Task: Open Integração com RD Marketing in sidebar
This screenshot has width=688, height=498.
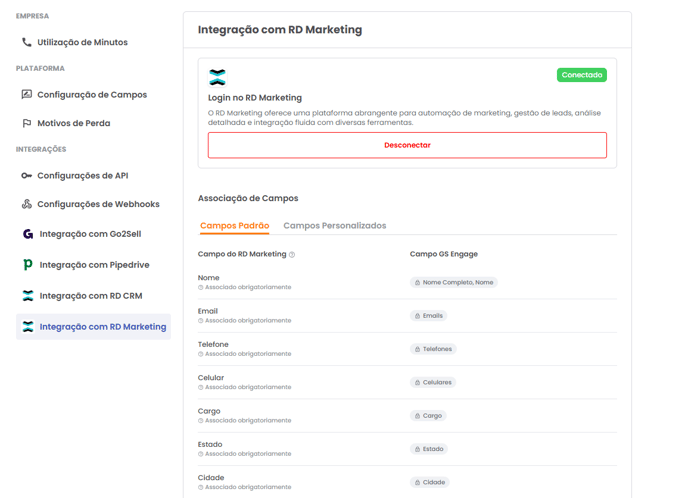Action: tap(102, 327)
